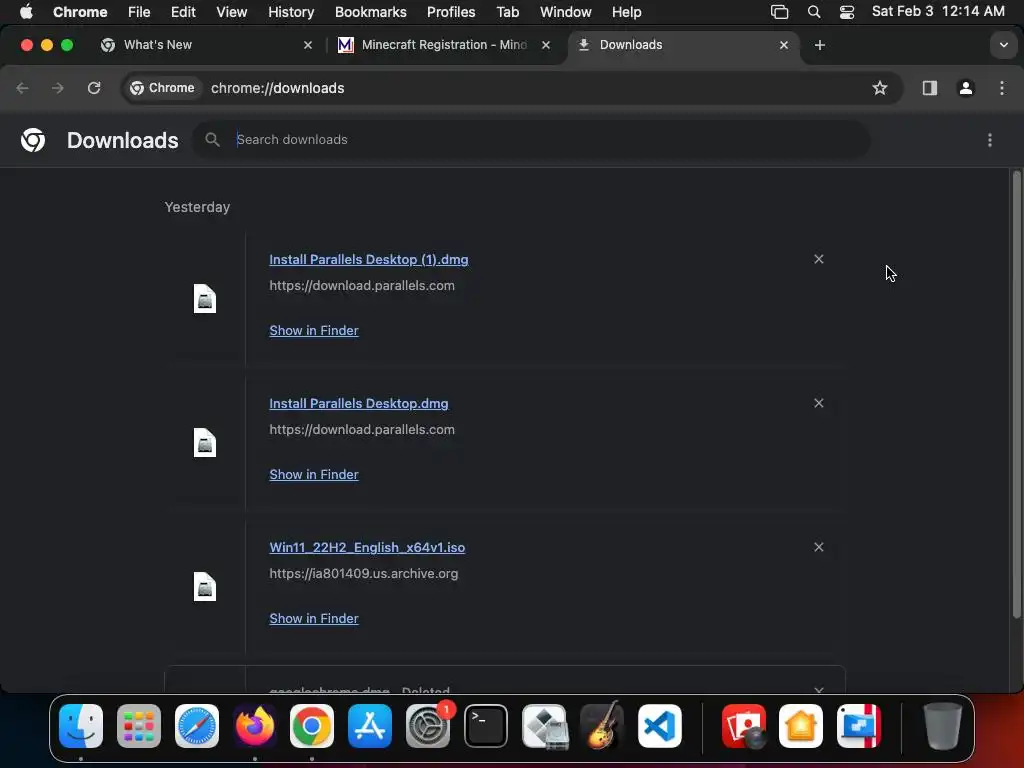Open the Trash in the Dock
This screenshot has width=1024, height=768.
pos(941,726)
